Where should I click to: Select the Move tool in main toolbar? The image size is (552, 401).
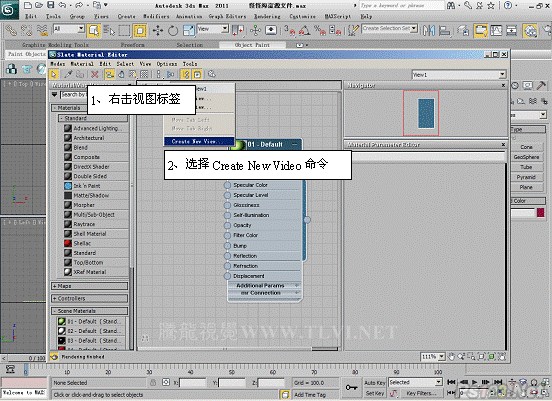[158, 31]
